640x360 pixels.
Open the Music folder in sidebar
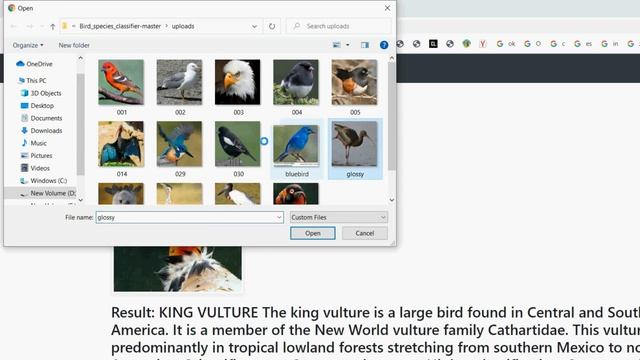click(34, 143)
